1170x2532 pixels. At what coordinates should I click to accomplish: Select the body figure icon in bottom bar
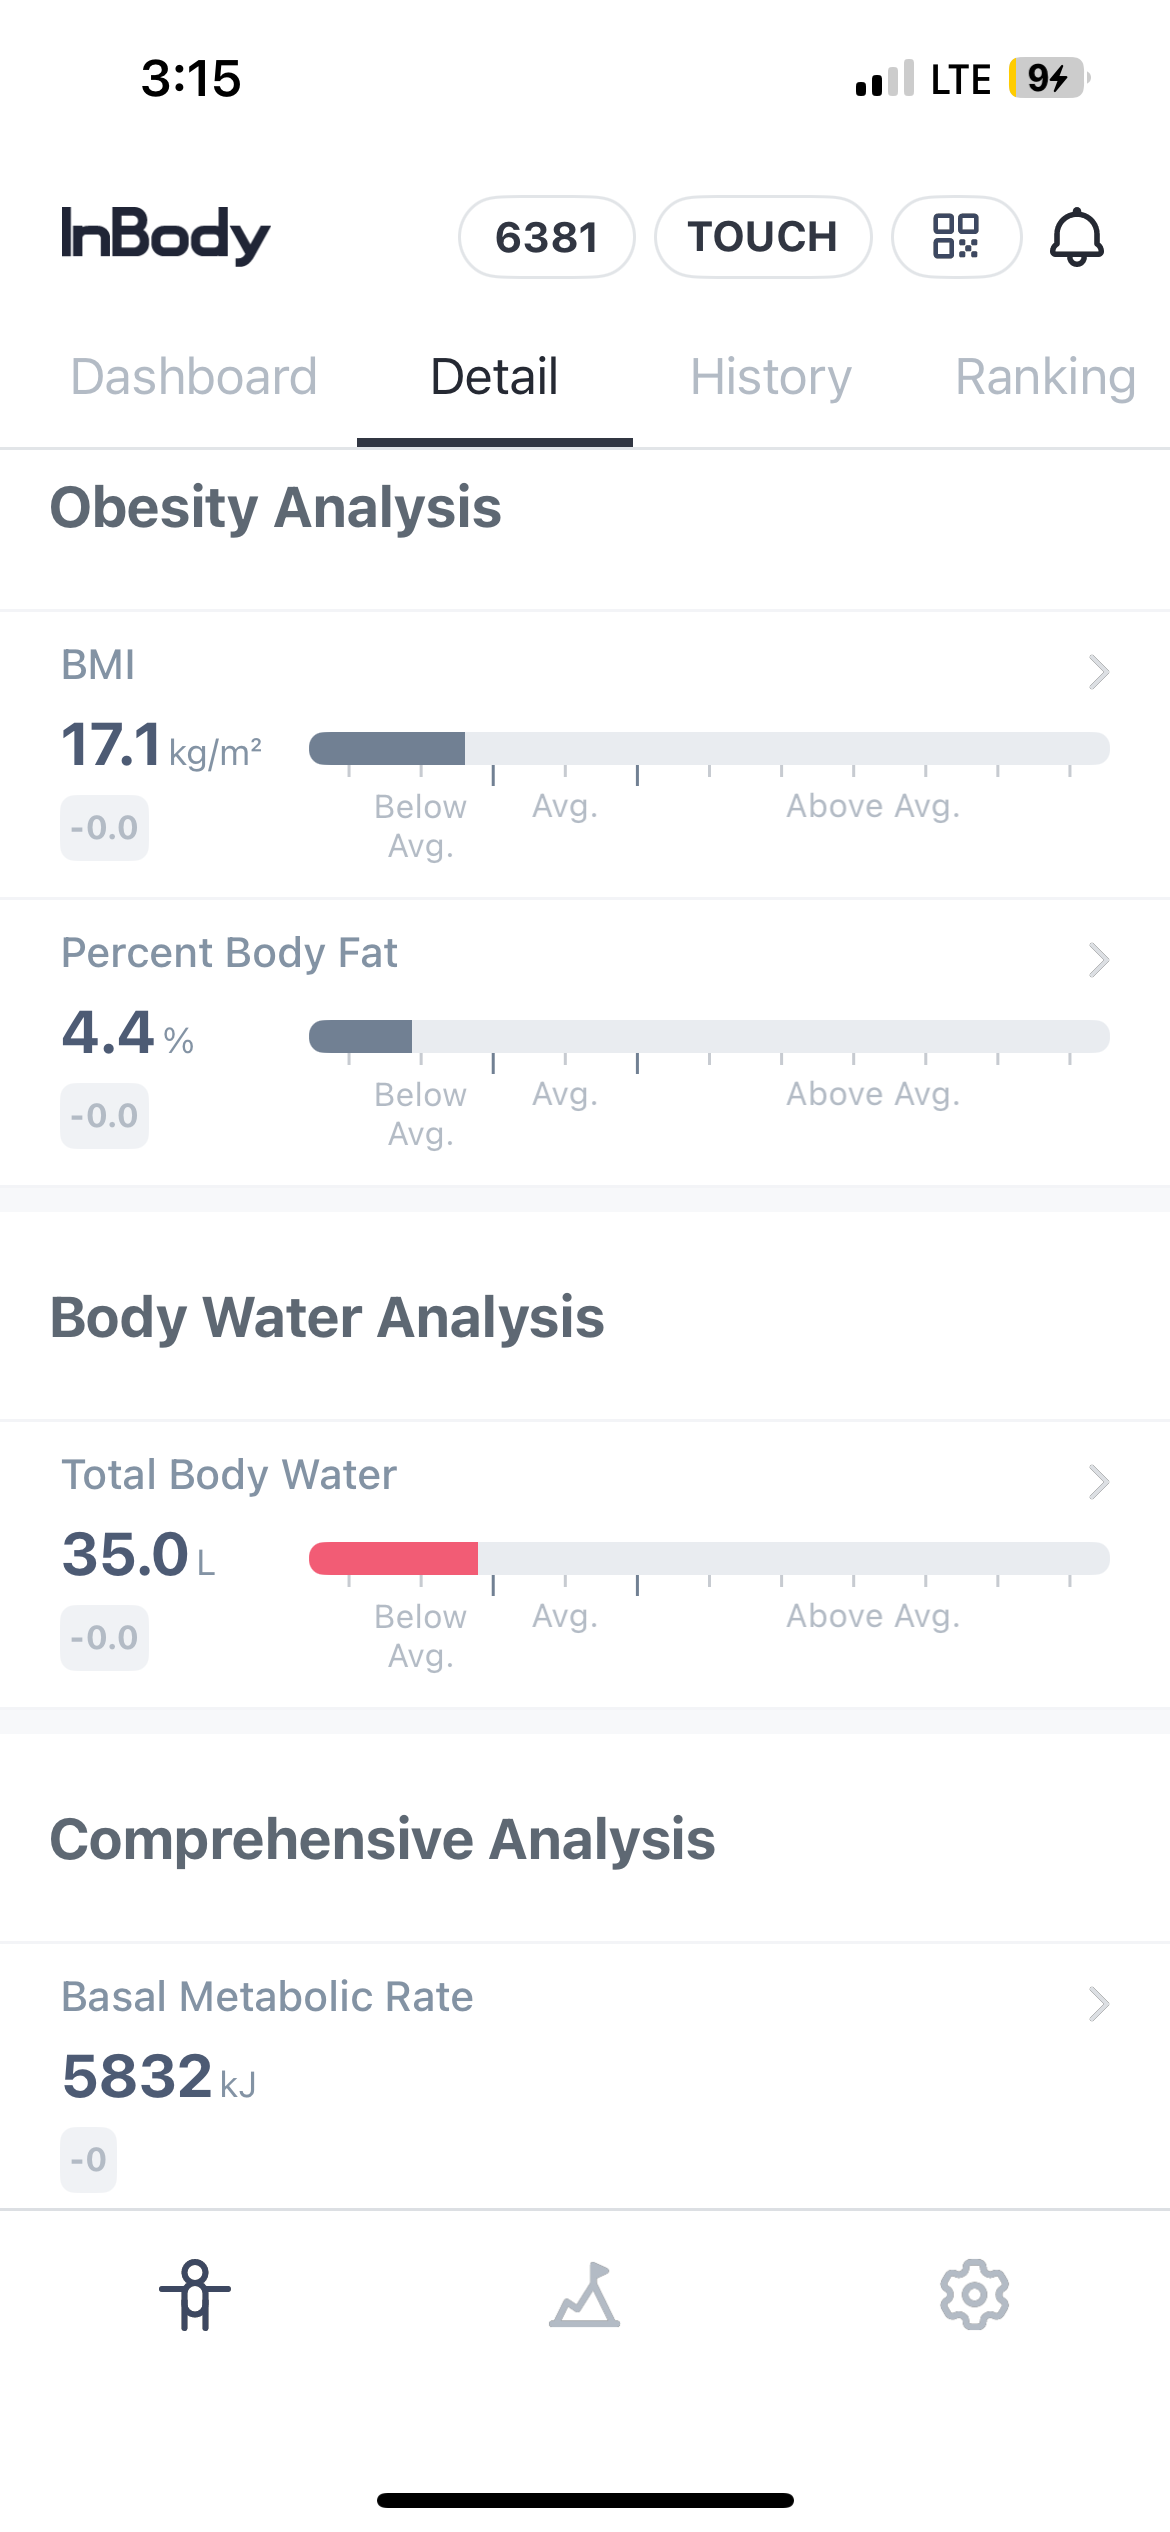click(195, 2294)
